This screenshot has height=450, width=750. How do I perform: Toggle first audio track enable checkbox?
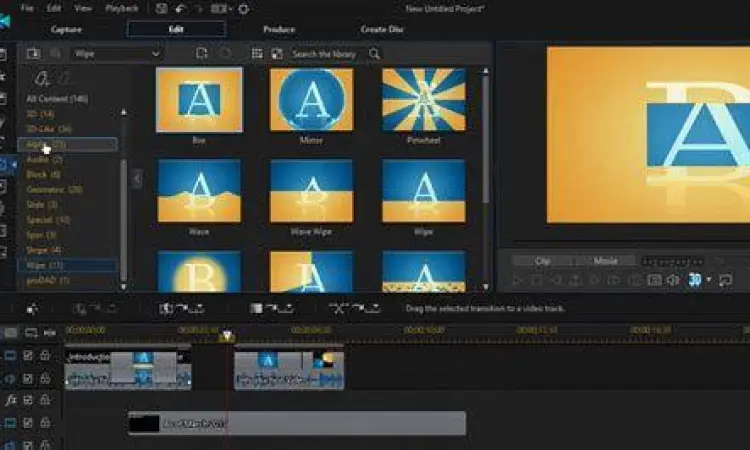click(28, 379)
